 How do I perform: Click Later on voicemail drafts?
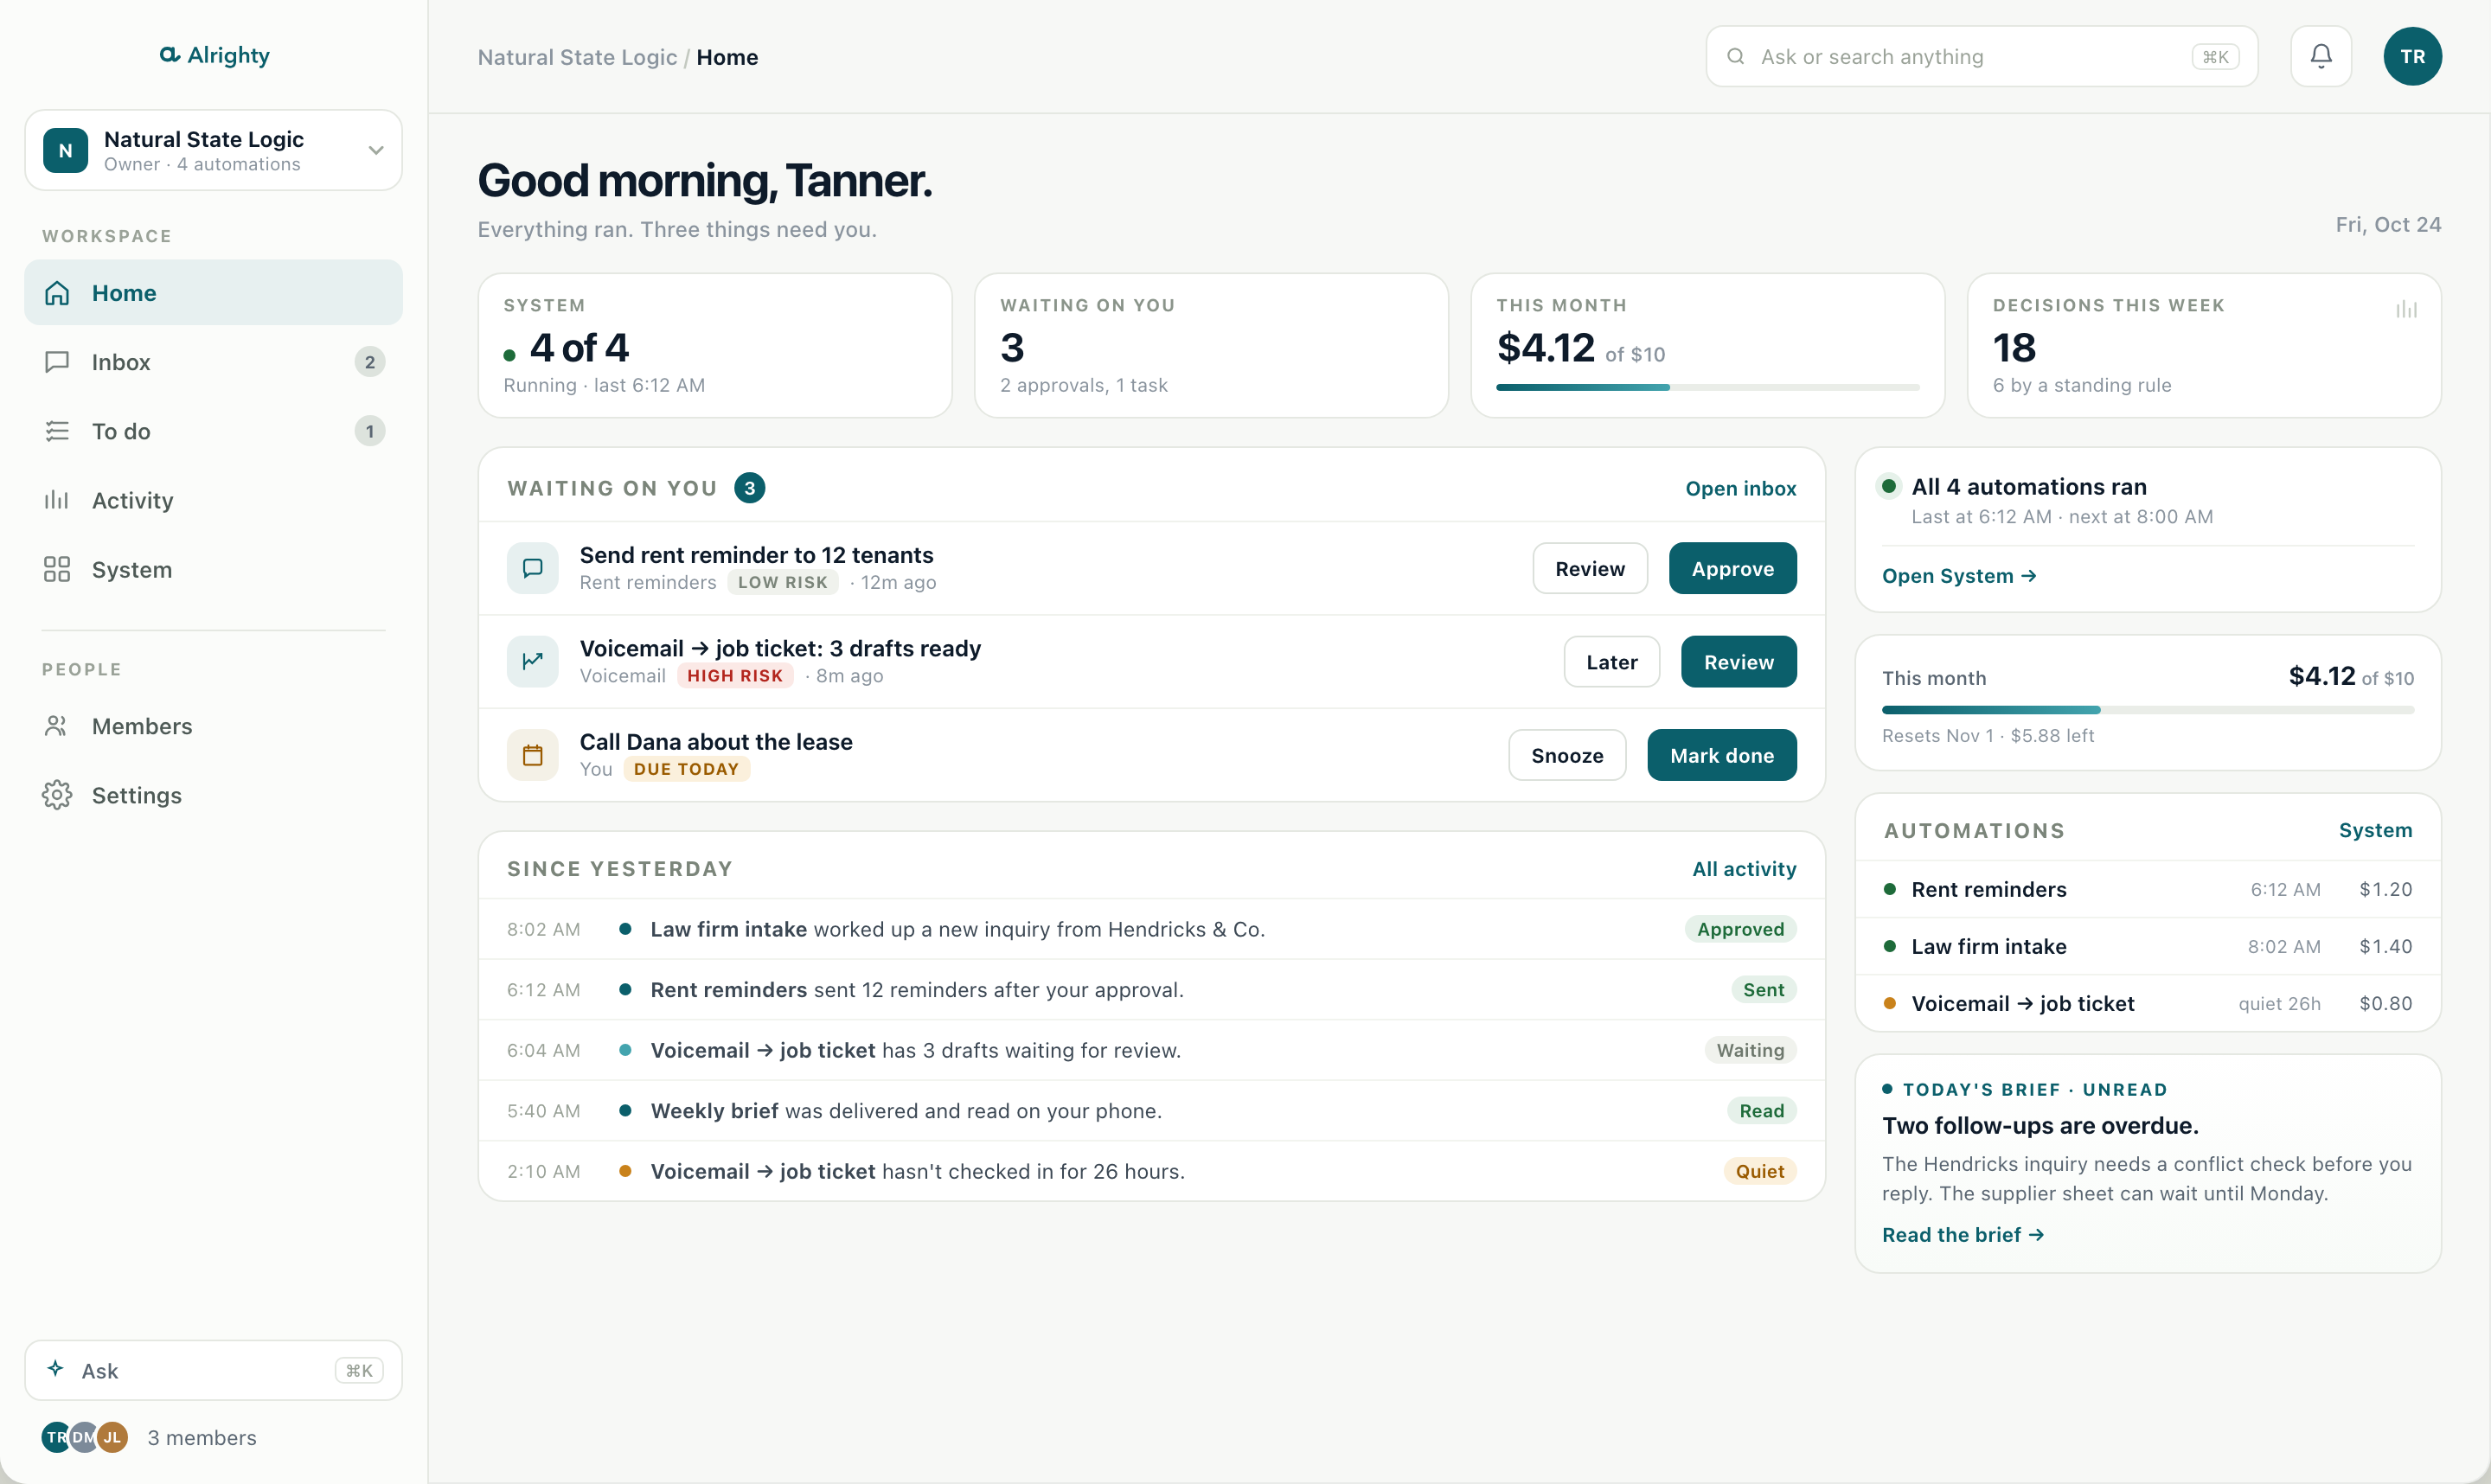pos(1611,660)
